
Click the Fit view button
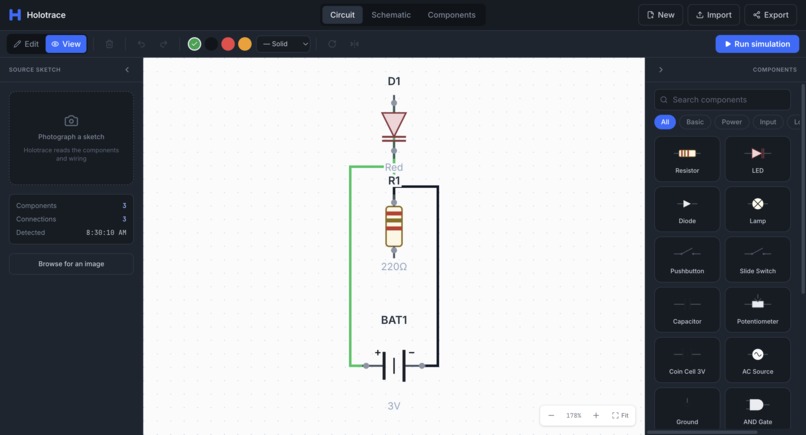pyautogui.click(x=620, y=415)
